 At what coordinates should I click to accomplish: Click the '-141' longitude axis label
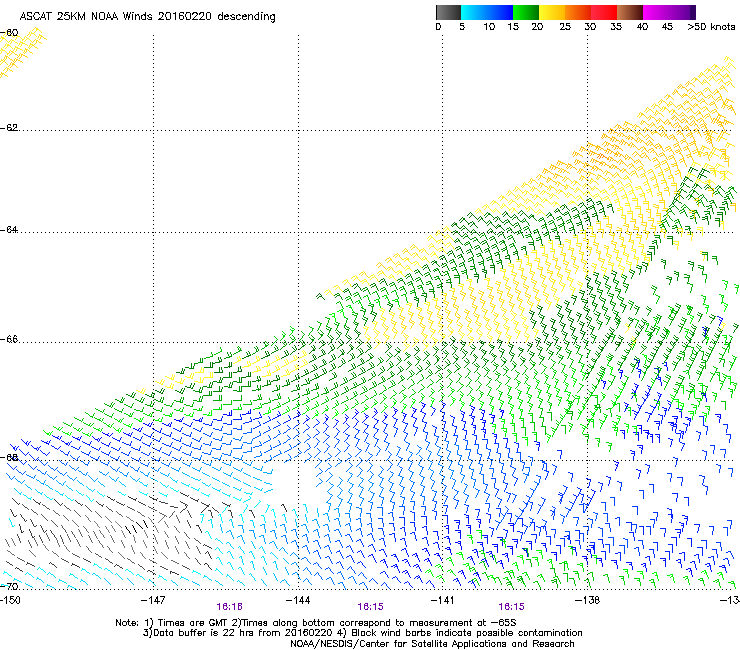click(443, 600)
